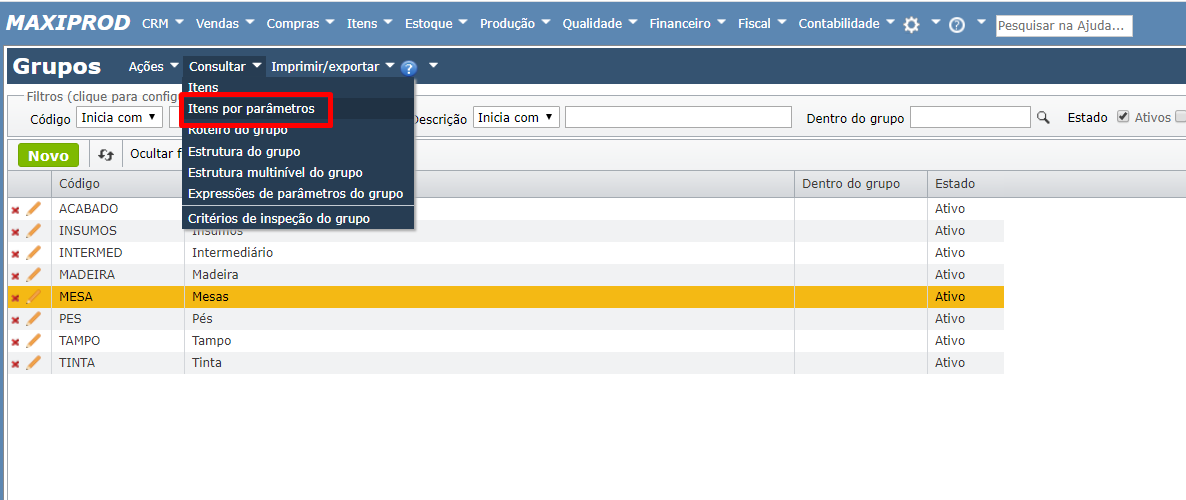Image resolution: width=1186 pixels, height=500 pixels.
Task: Click the help question mark in top bar
Action: pyautogui.click(x=956, y=25)
